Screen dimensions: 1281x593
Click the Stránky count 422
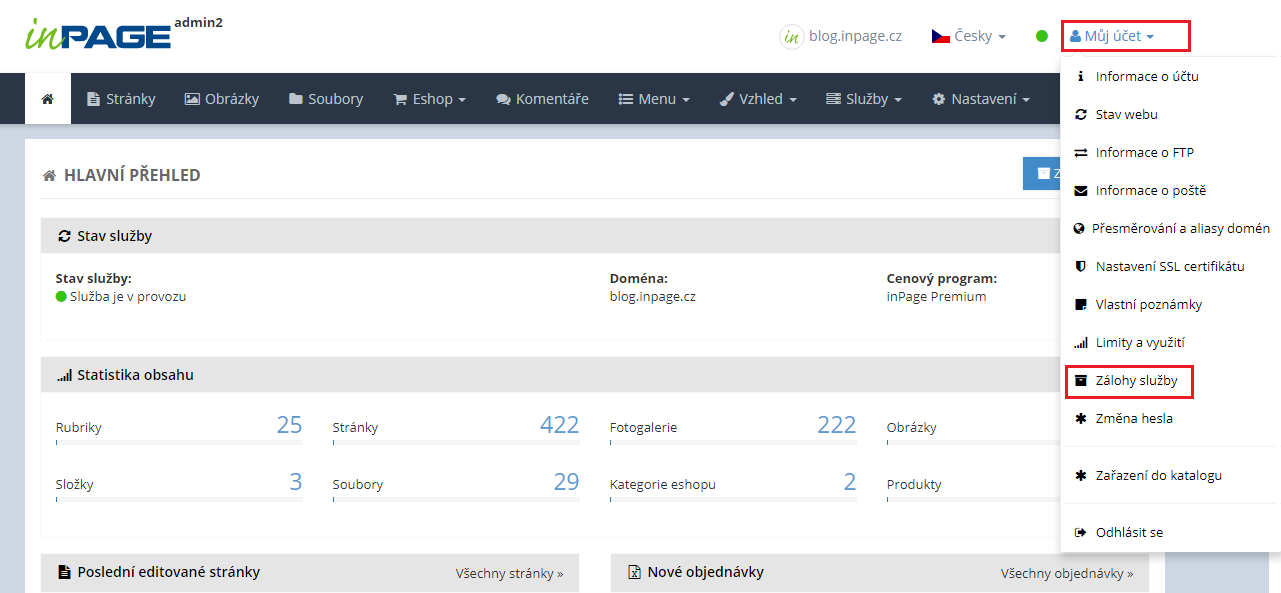coord(559,425)
